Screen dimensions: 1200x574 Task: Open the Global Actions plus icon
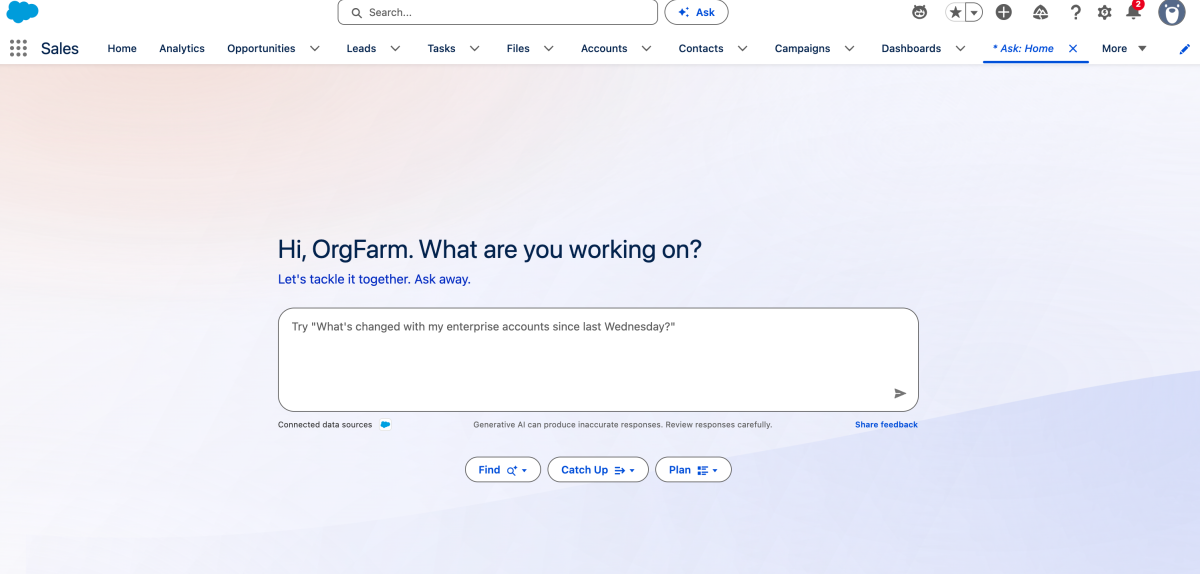[x=1004, y=12]
